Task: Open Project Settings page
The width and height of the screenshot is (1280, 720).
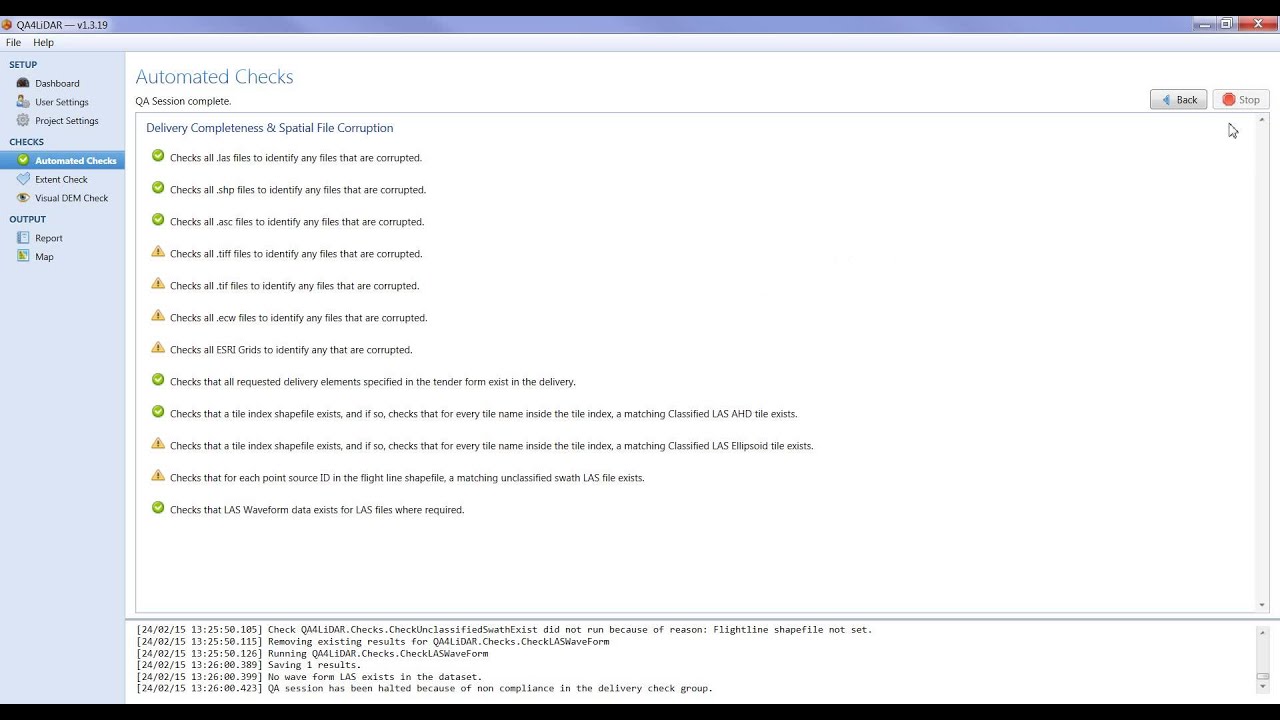Action: [x=66, y=121]
